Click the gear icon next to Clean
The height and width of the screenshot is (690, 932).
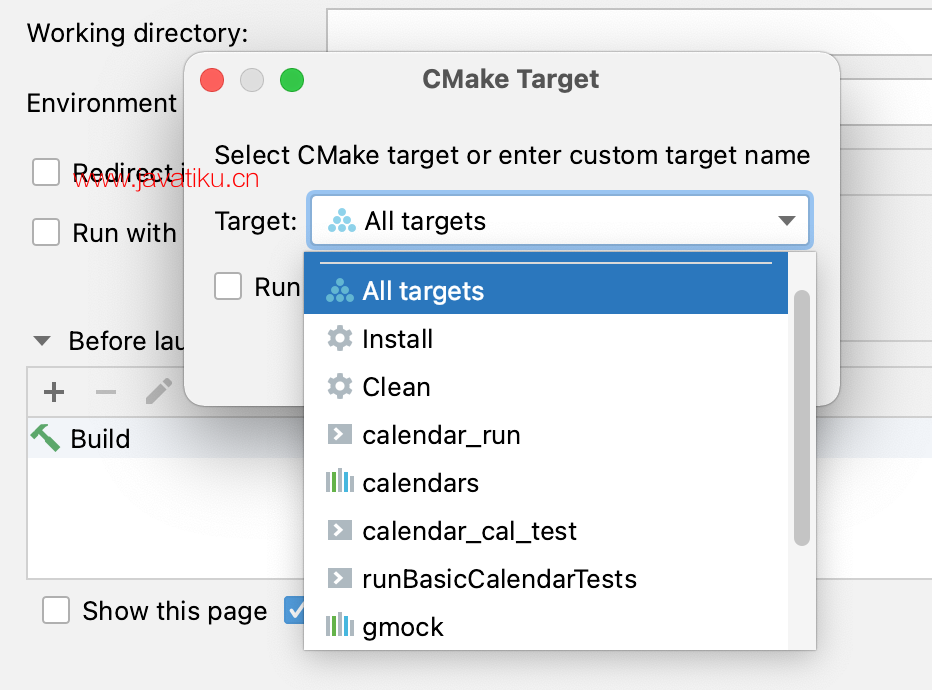[340, 387]
